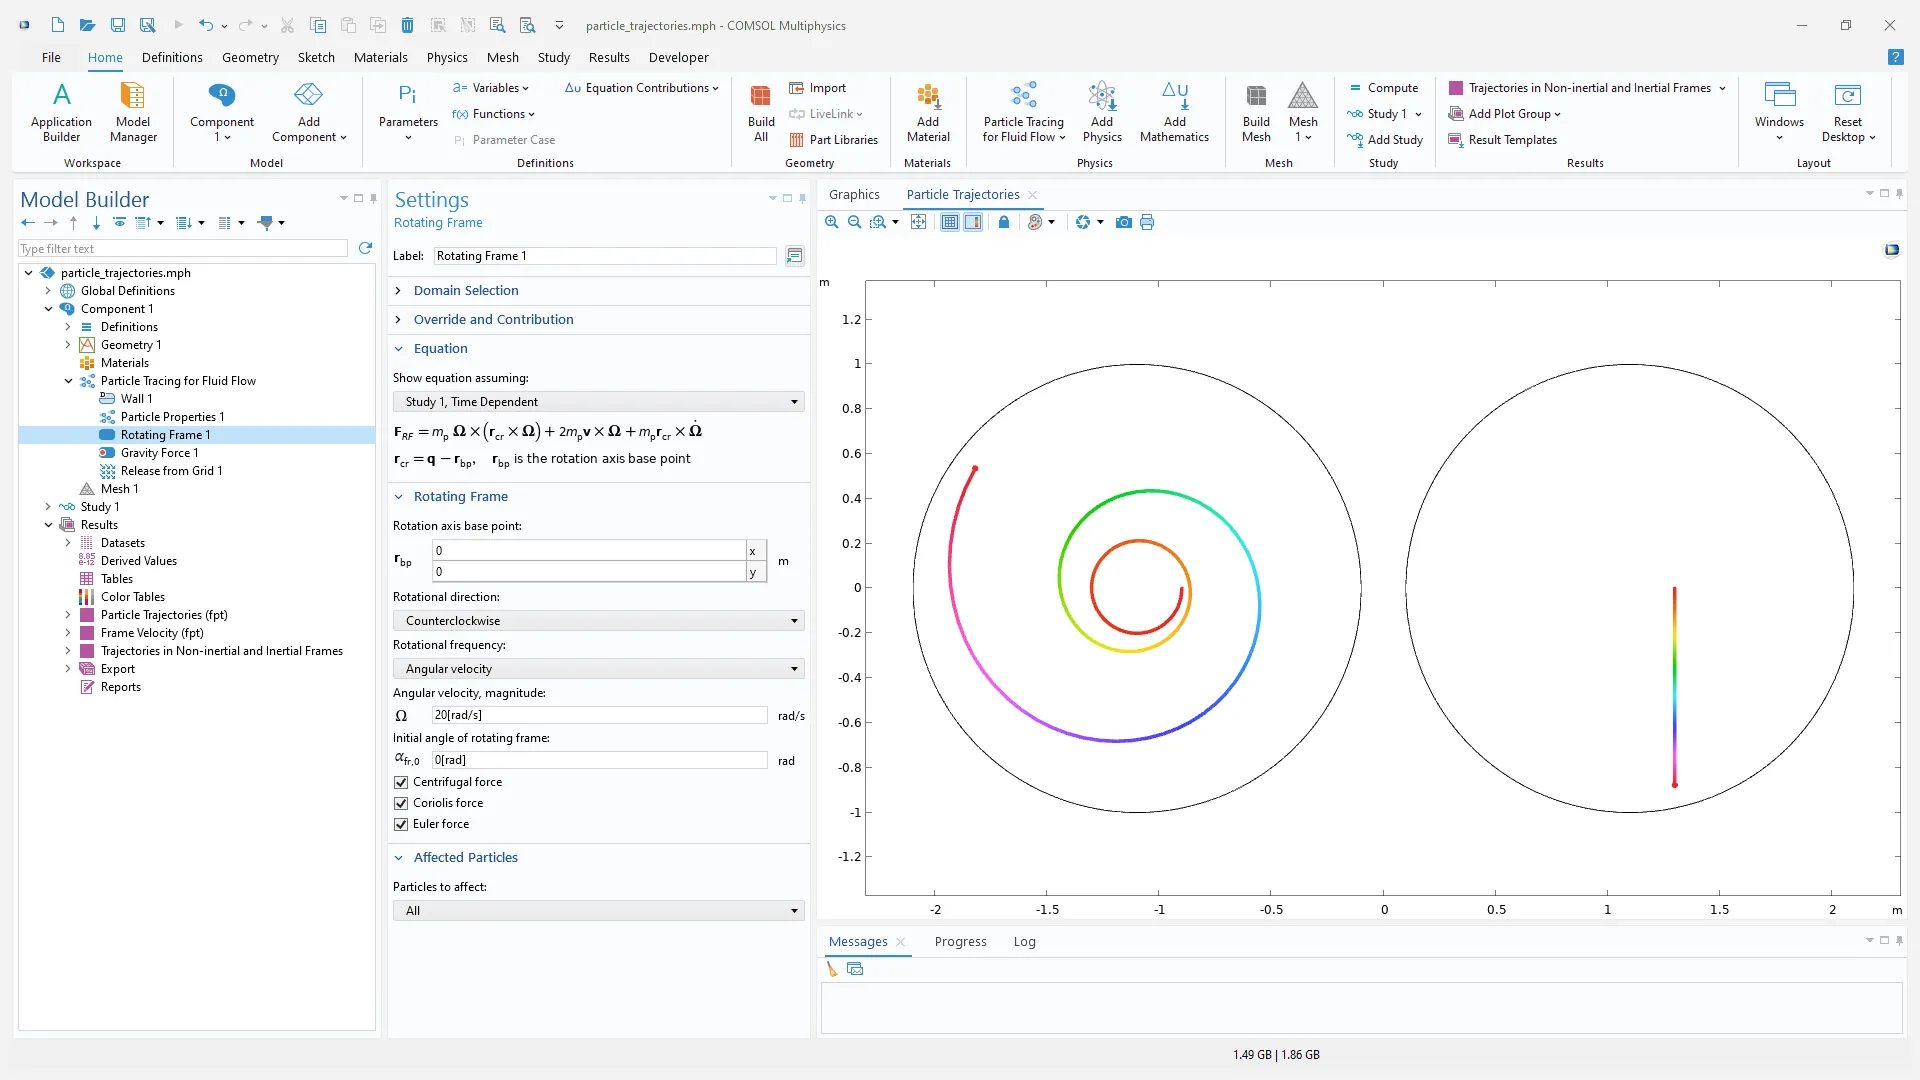Open the Physics ribbon tab
The width and height of the screenshot is (1920, 1080).
446,58
